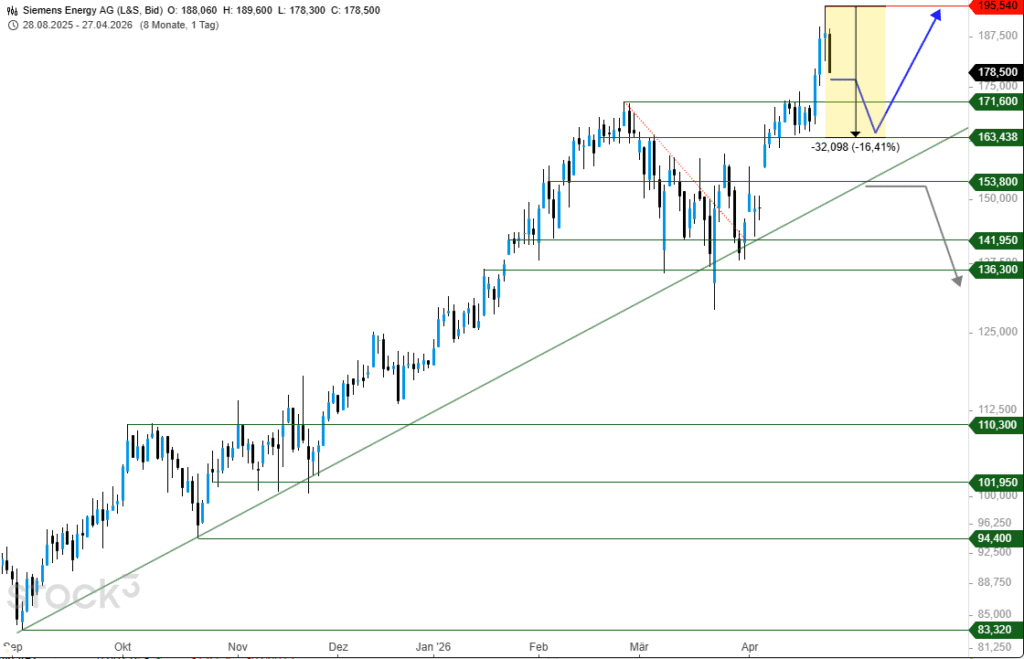The image size is (1024, 659).
Task: Click the Jan '26 time axis marker
Action: point(434,647)
